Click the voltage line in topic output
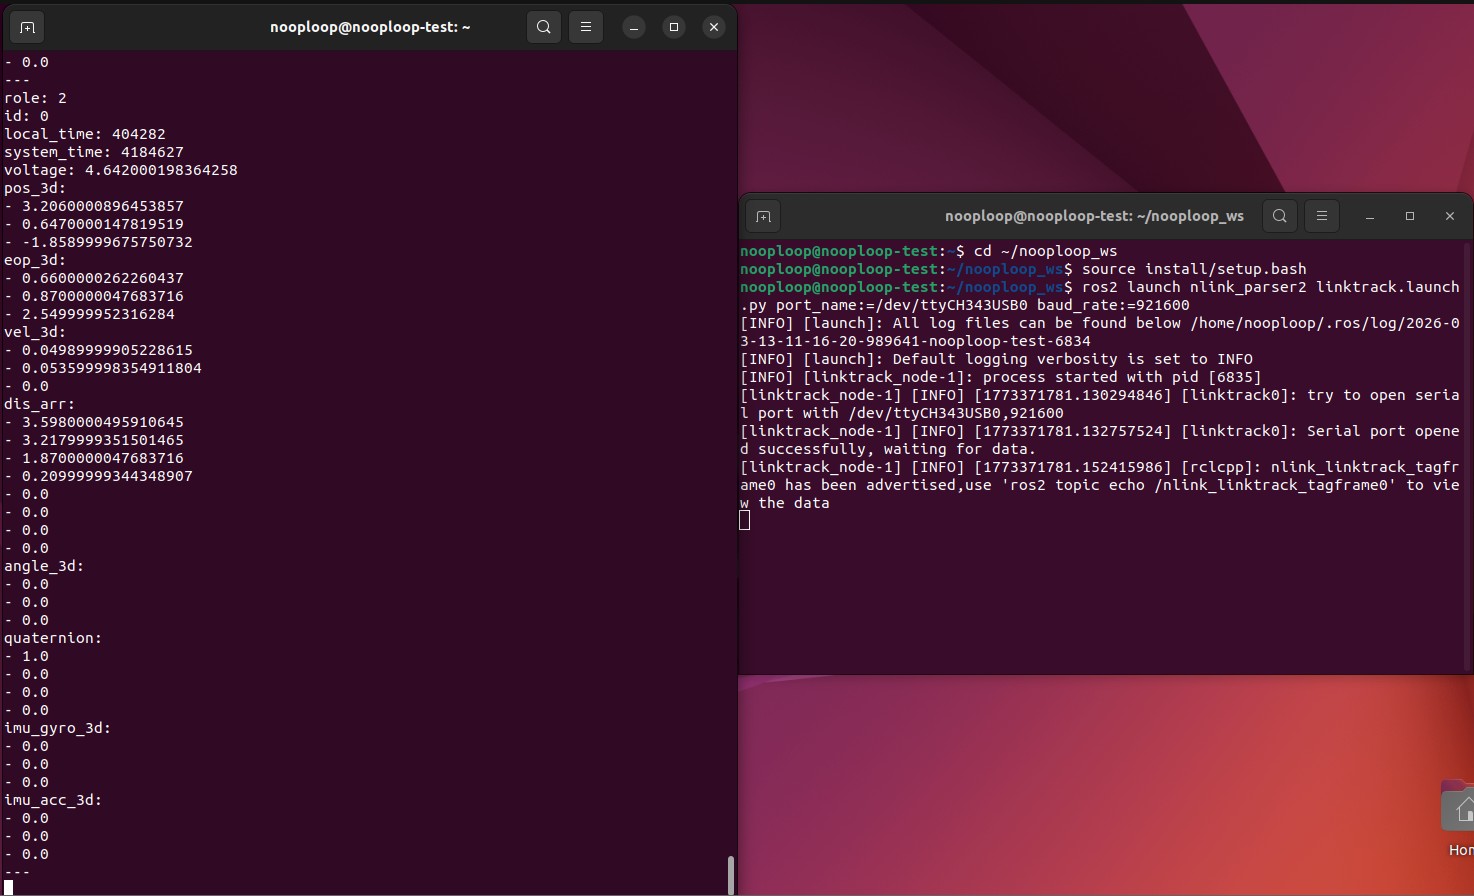1474x896 pixels. [121, 170]
